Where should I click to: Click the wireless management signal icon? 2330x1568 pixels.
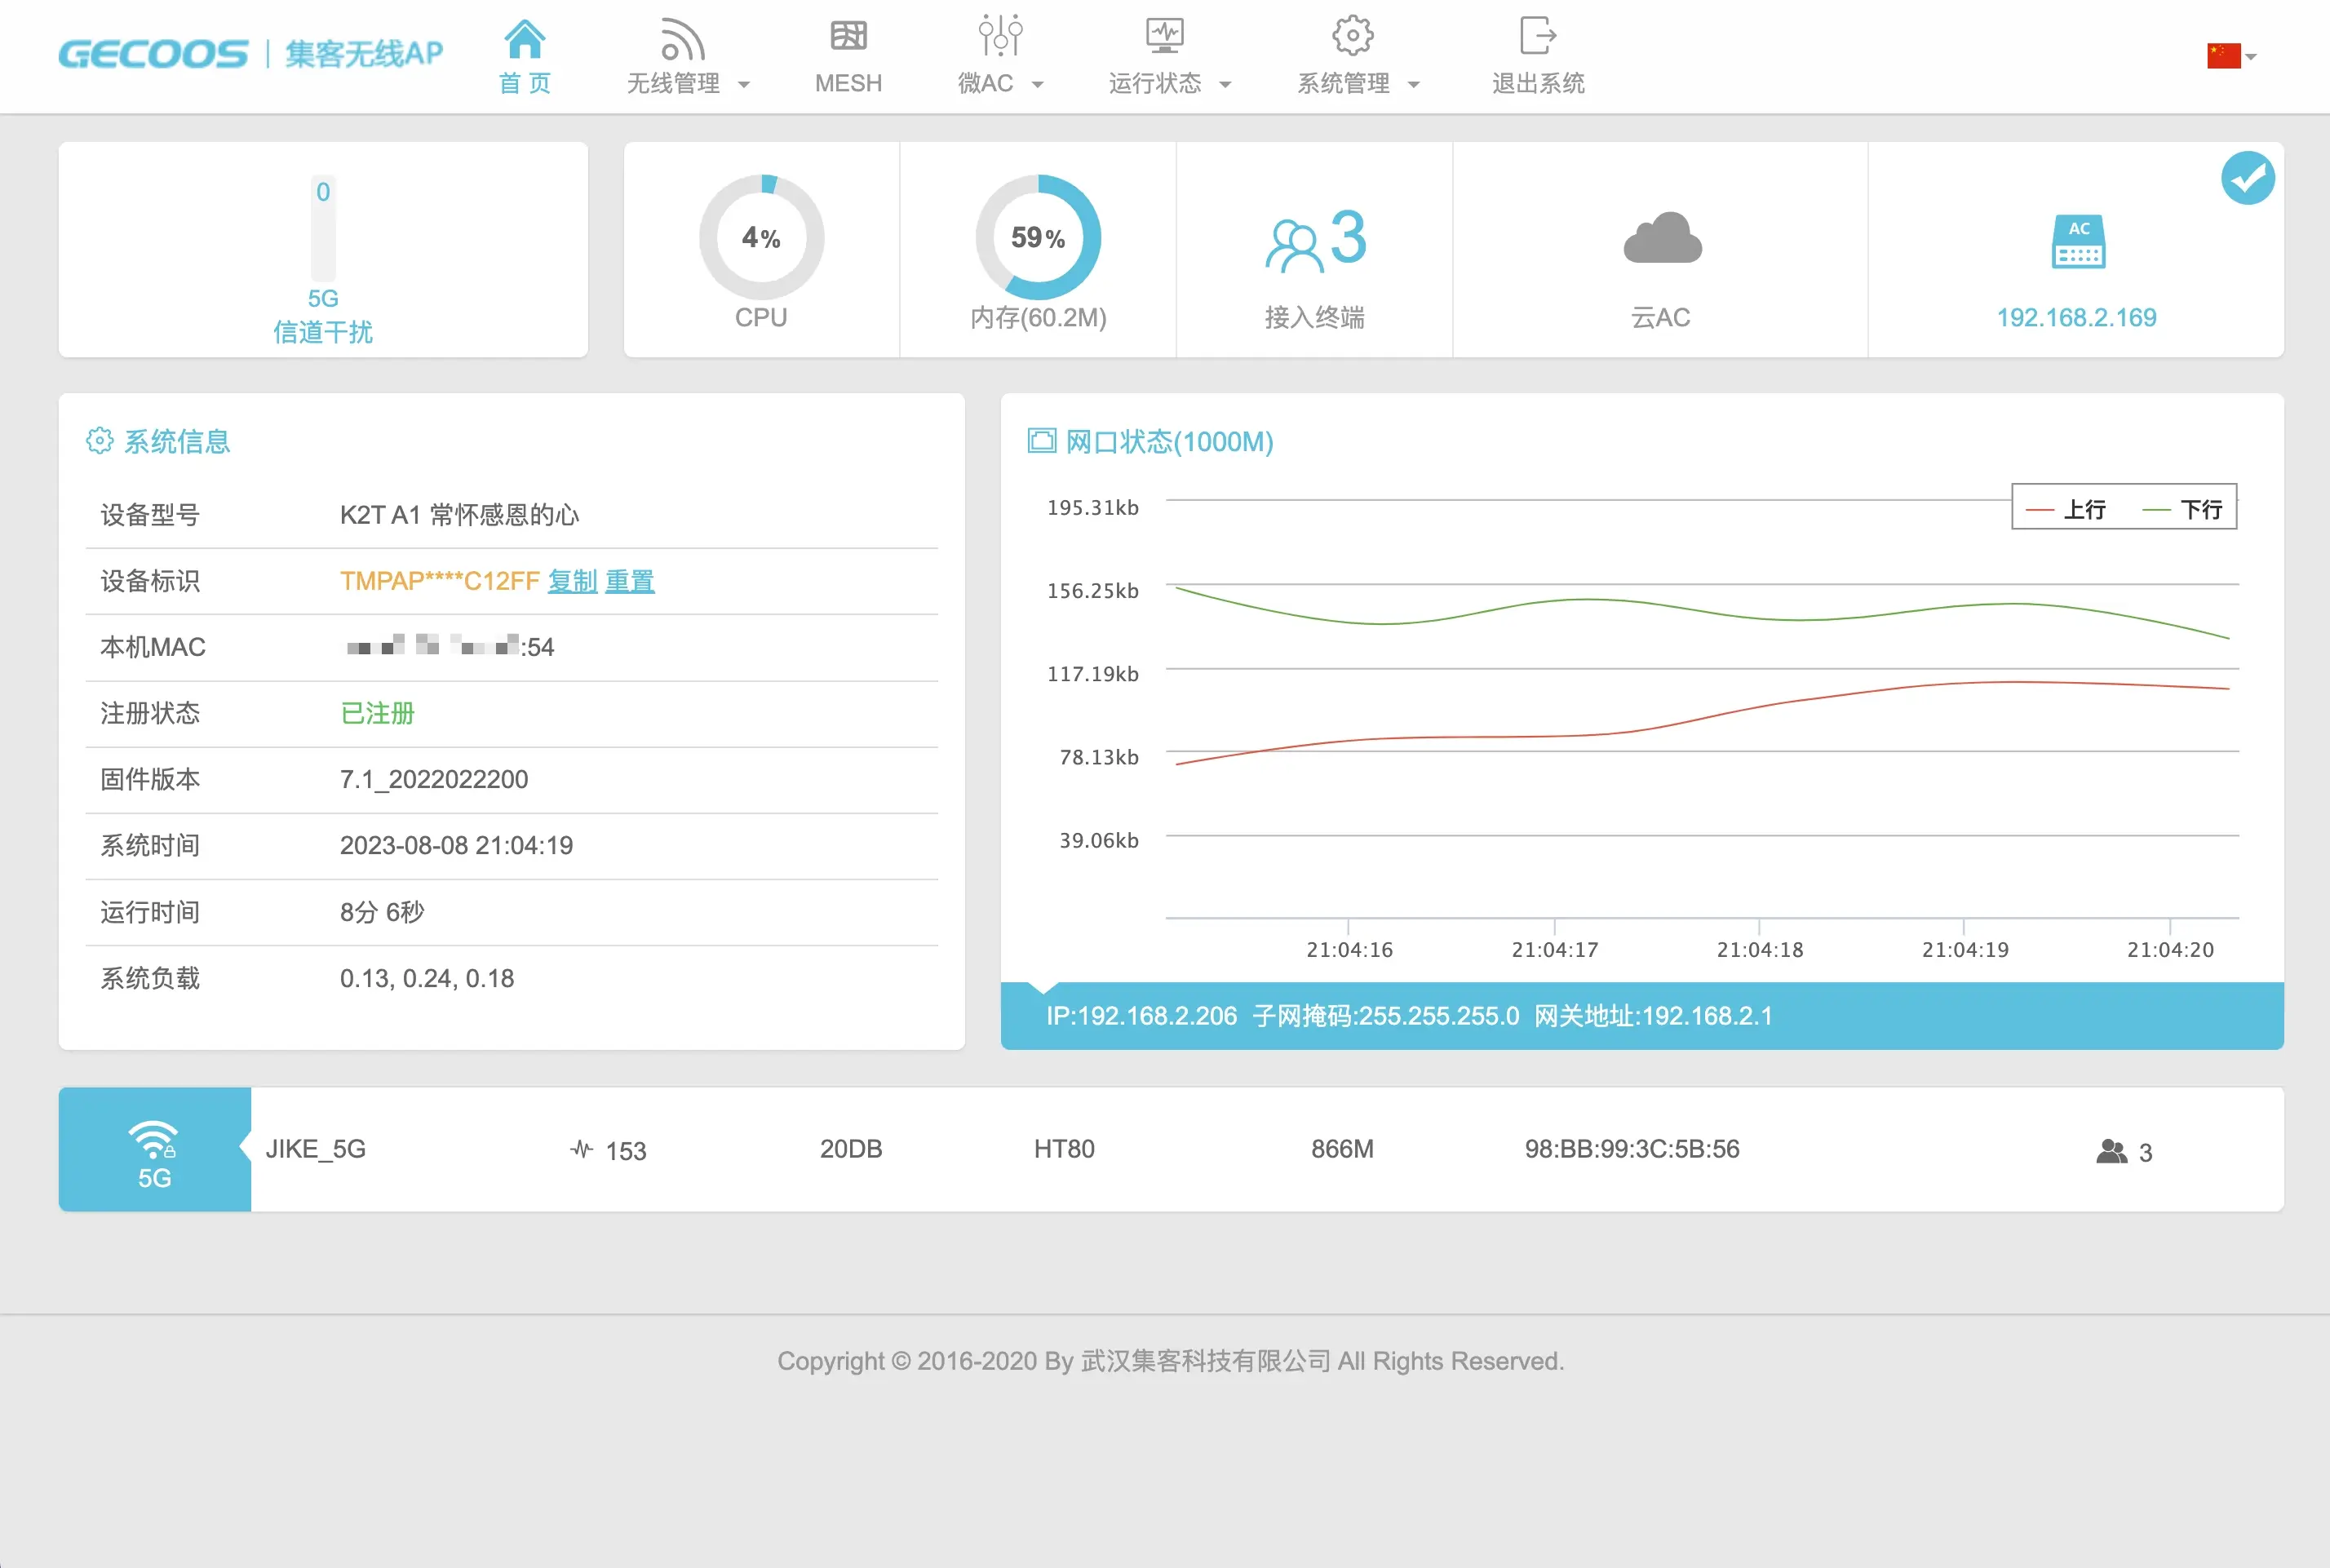[682, 40]
